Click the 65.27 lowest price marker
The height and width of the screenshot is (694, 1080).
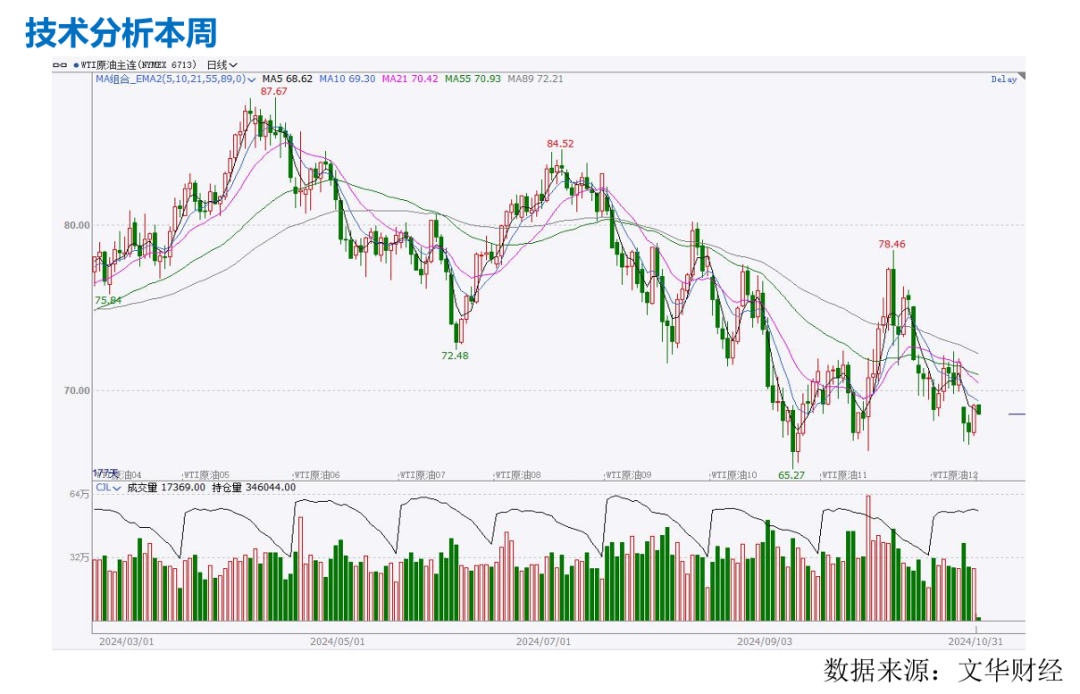[791, 476]
